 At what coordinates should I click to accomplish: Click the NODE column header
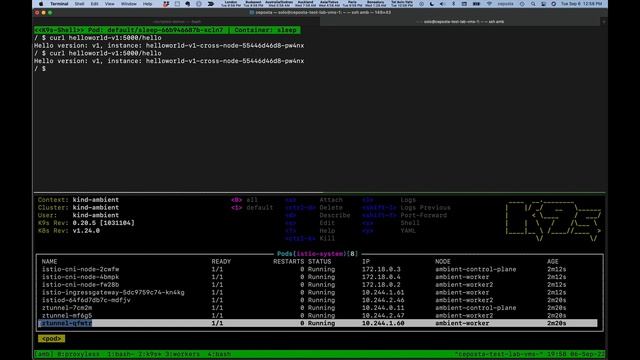click(x=443, y=261)
